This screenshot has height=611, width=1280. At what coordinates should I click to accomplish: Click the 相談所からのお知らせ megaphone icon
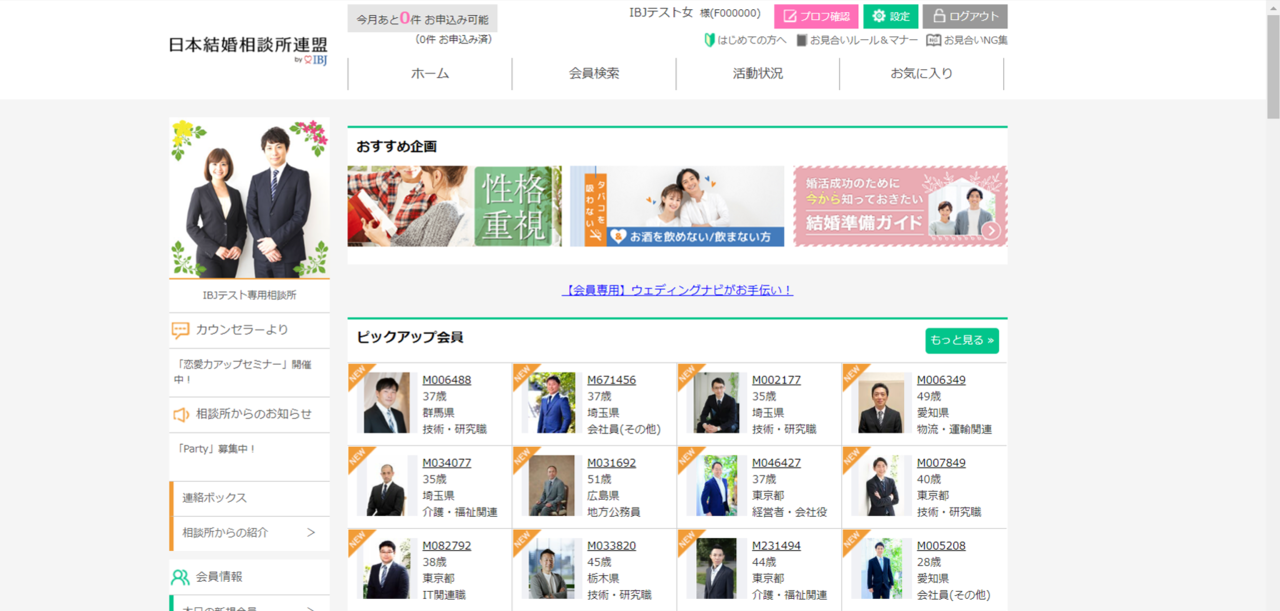(180, 414)
